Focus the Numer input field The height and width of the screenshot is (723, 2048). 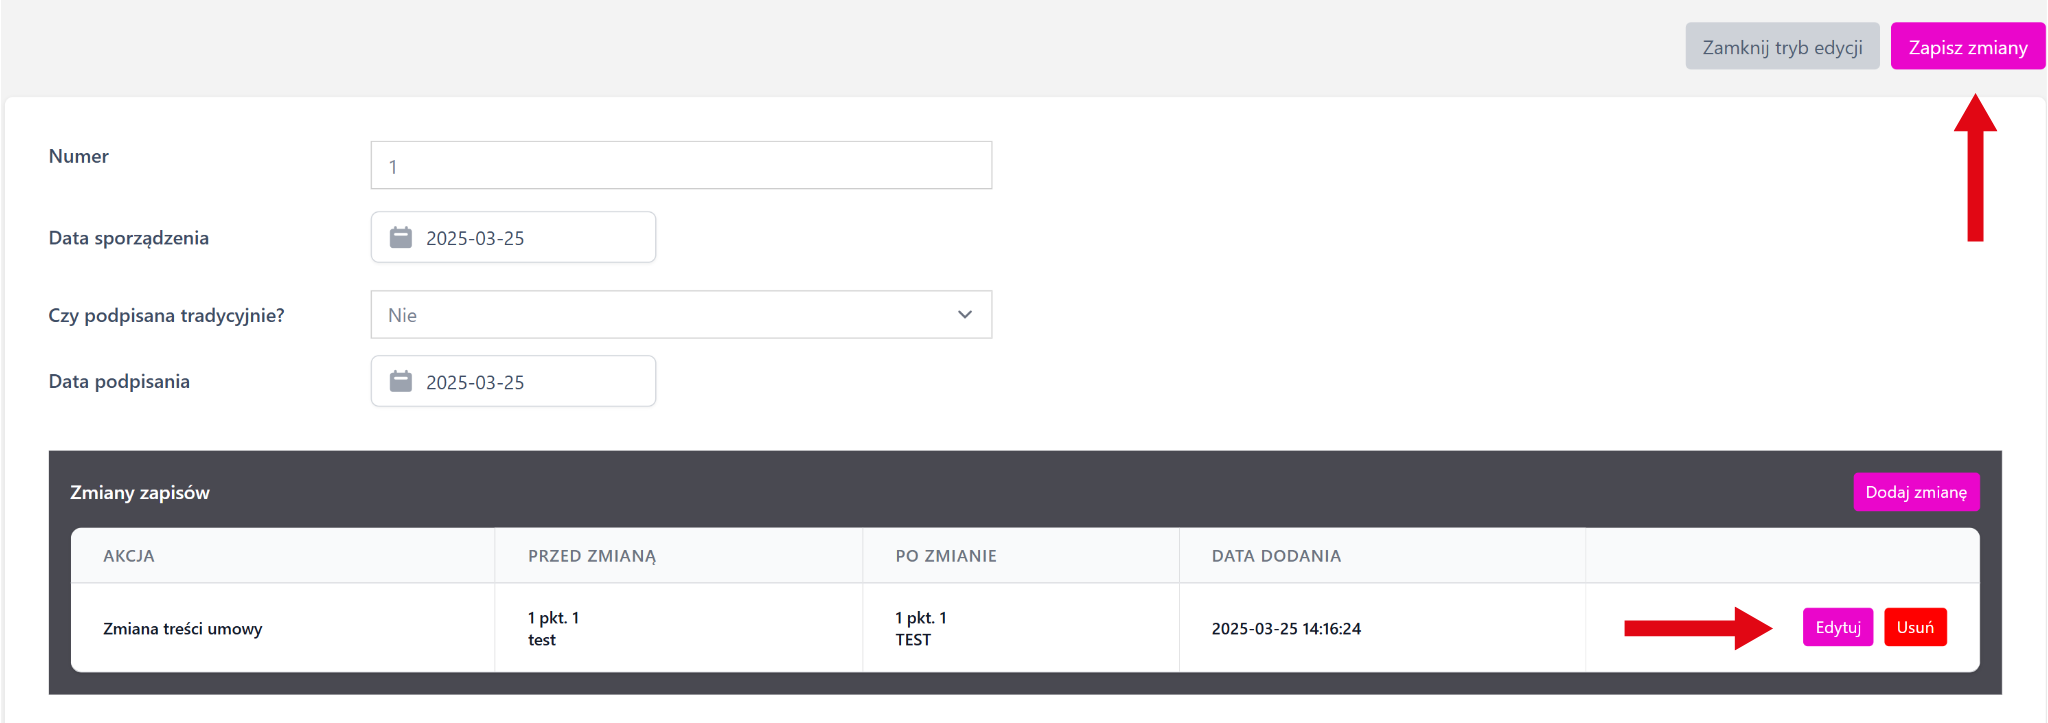click(x=680, y=166)
